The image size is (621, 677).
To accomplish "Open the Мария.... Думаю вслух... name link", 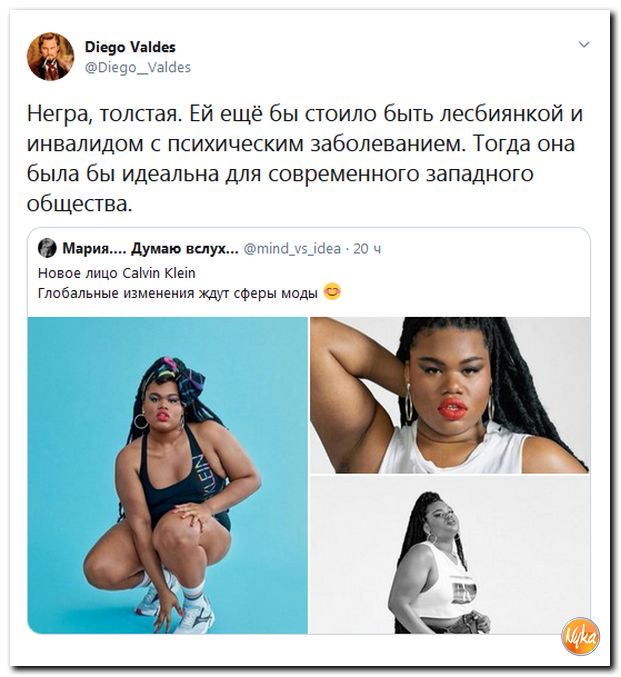I will click(x=150, y=248).
